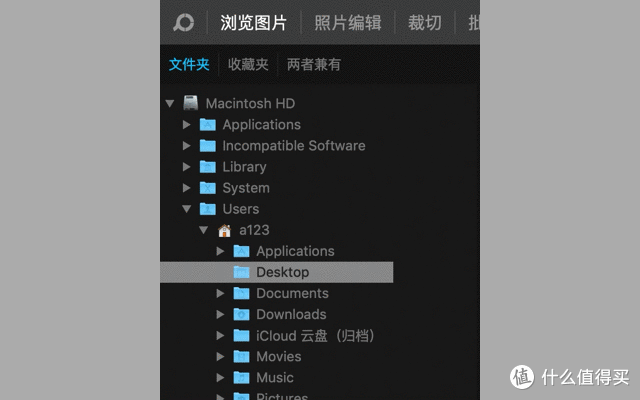Select the Macintosh HD label
Viewport: 640px width, 400px height.
point(250,103)
